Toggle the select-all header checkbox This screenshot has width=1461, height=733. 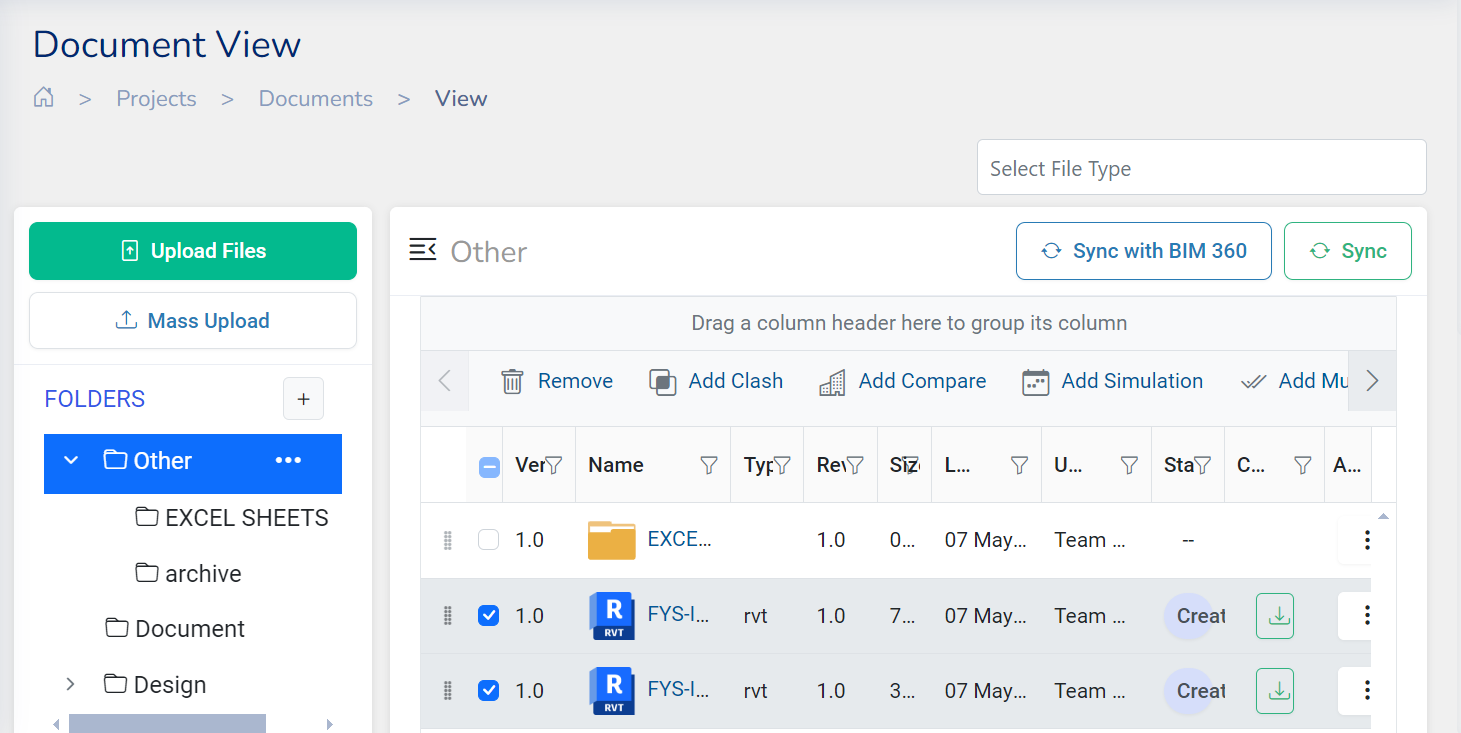(489, 466)
